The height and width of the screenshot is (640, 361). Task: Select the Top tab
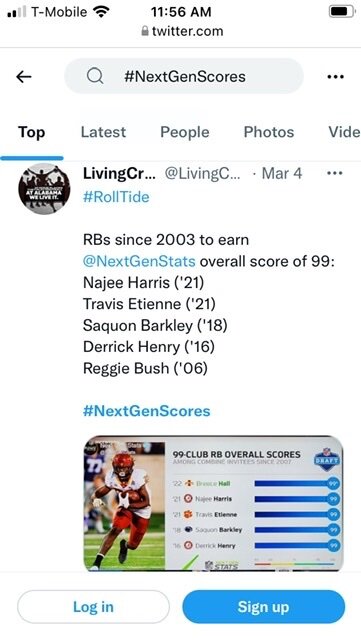[31, 132]
